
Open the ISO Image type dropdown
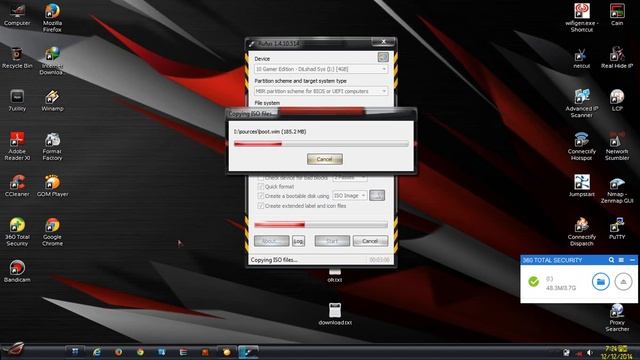(x=350, y=196)
